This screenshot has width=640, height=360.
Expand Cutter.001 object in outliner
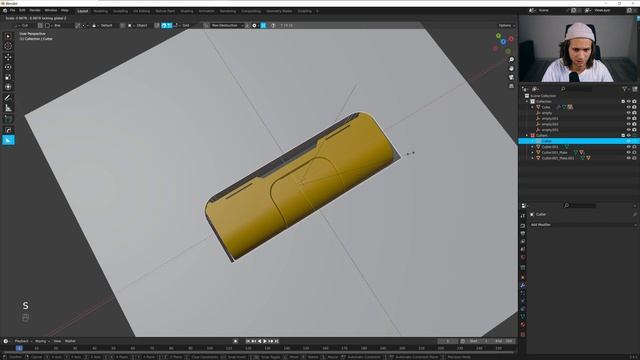[533, 147]
